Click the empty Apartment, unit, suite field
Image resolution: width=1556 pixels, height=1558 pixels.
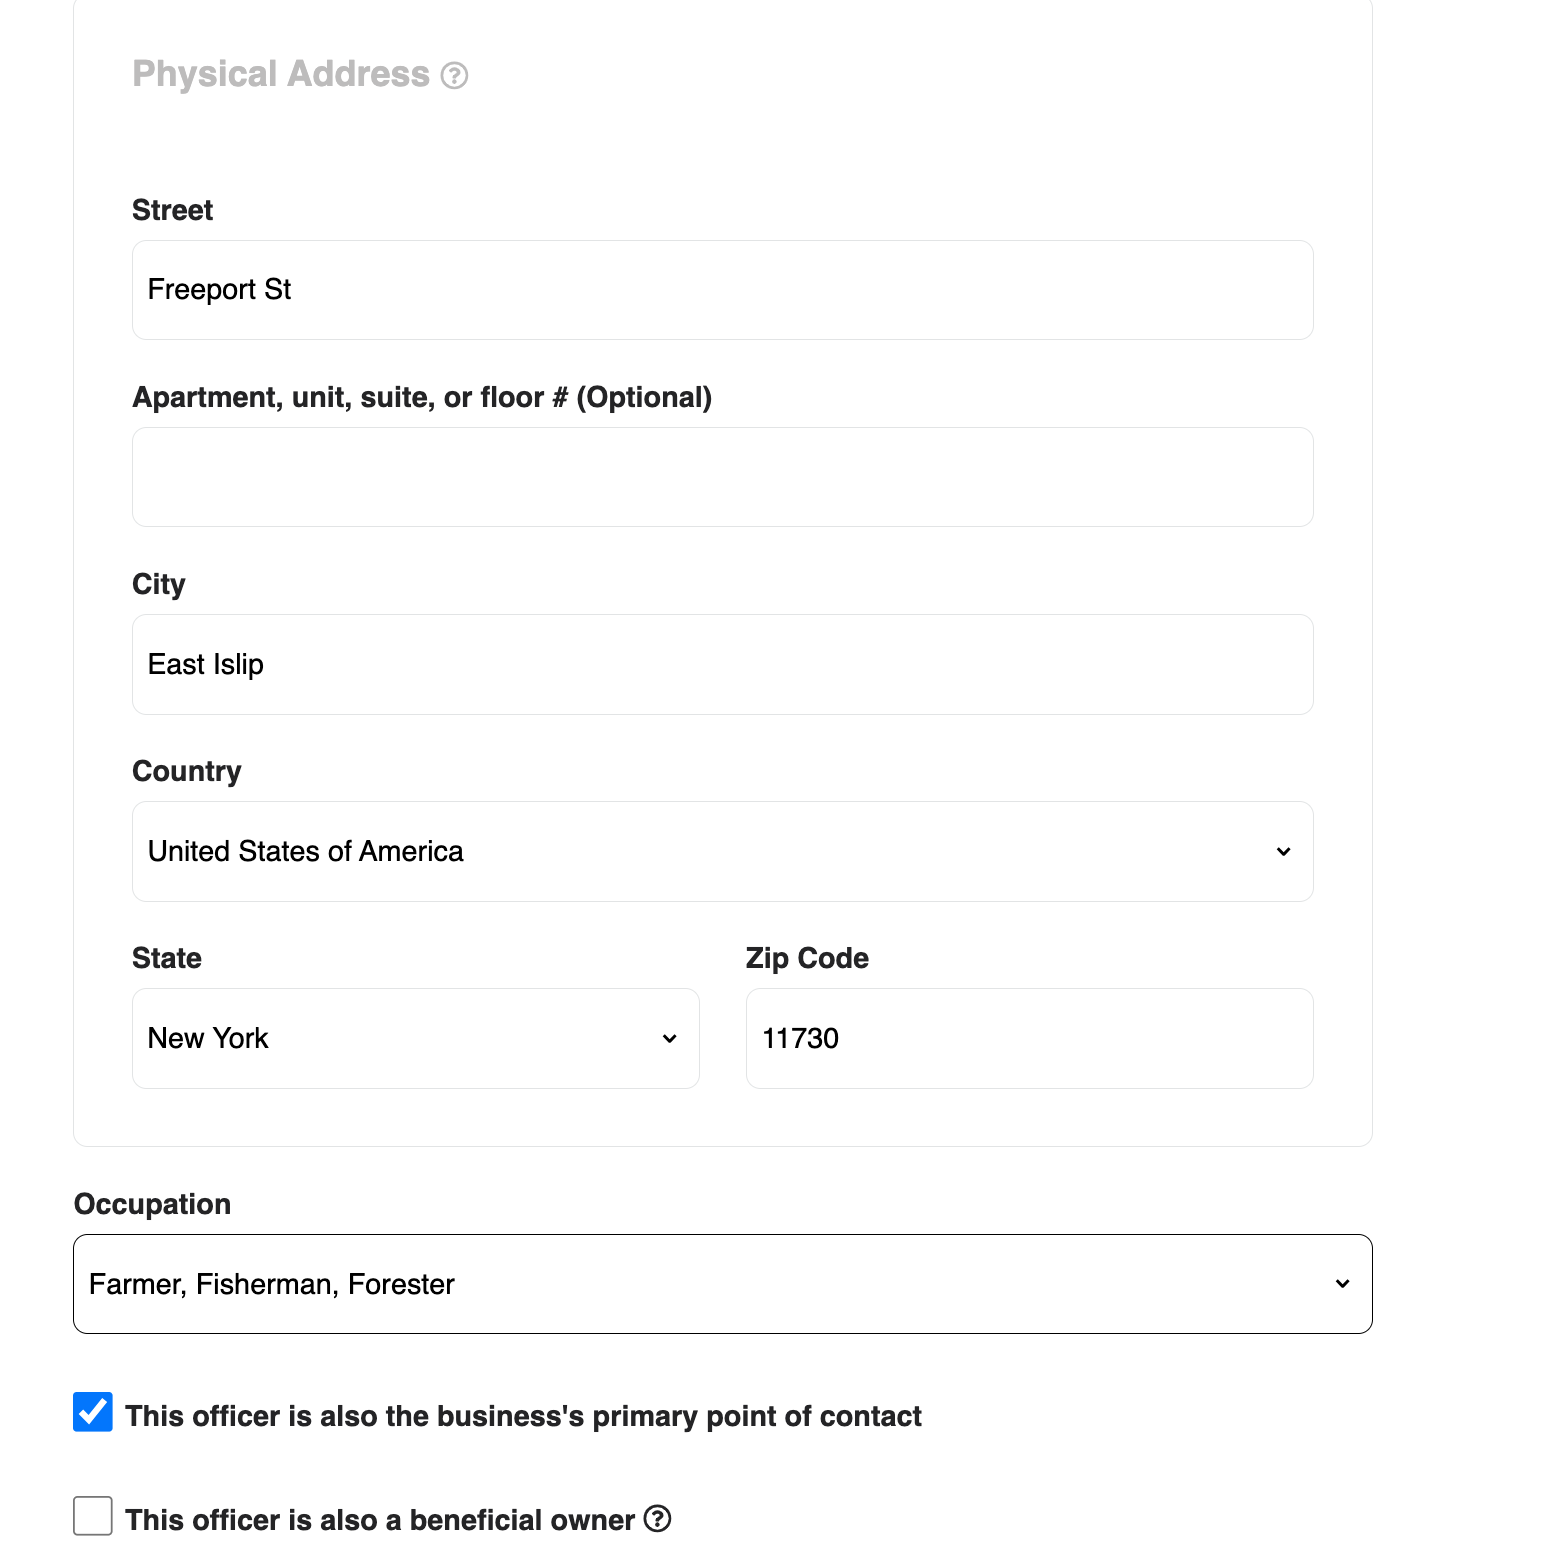click(x=722, y=477)
